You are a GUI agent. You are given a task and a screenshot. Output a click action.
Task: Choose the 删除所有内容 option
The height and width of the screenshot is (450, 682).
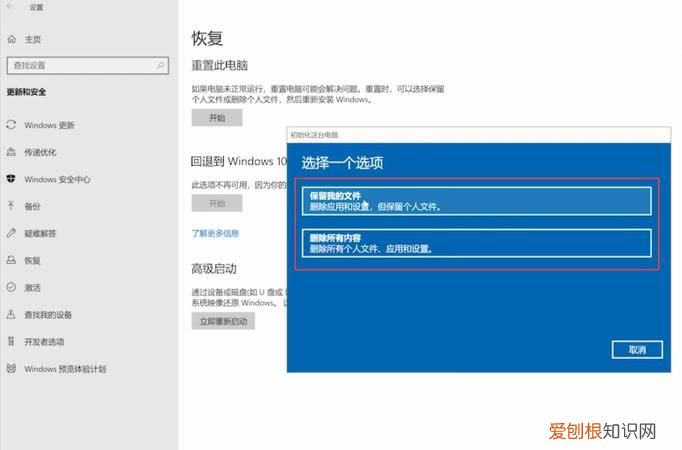(477, 243)
